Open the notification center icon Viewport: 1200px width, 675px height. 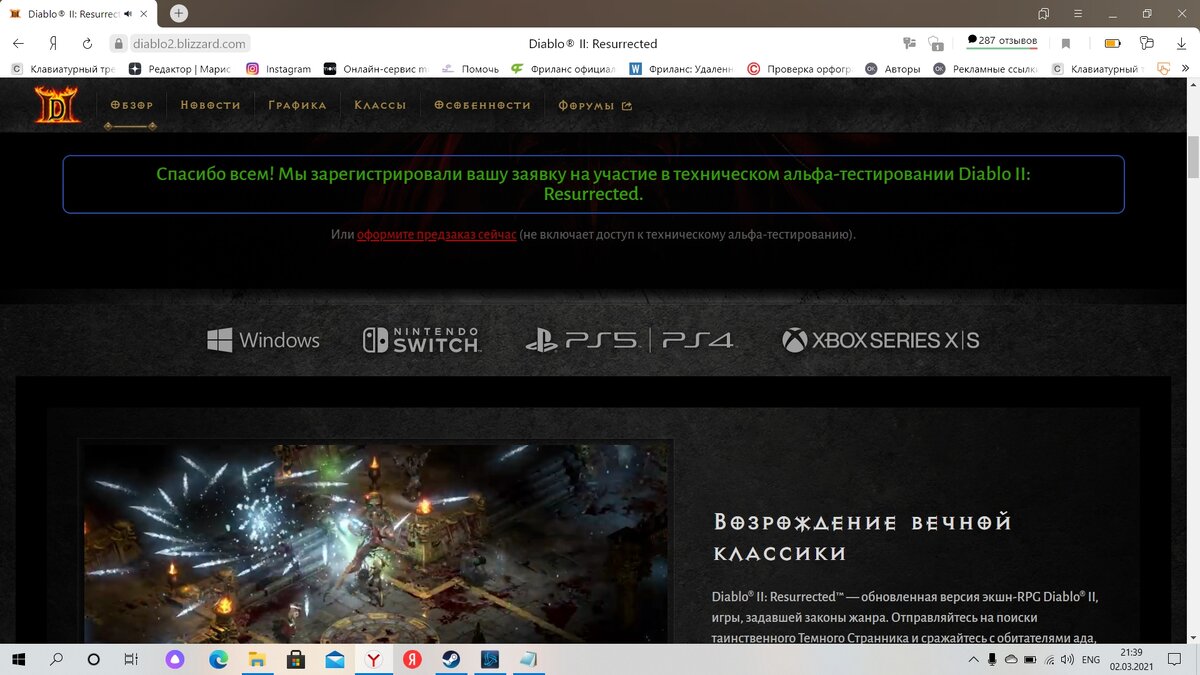pyautogui.click(x=1176, y=660)
